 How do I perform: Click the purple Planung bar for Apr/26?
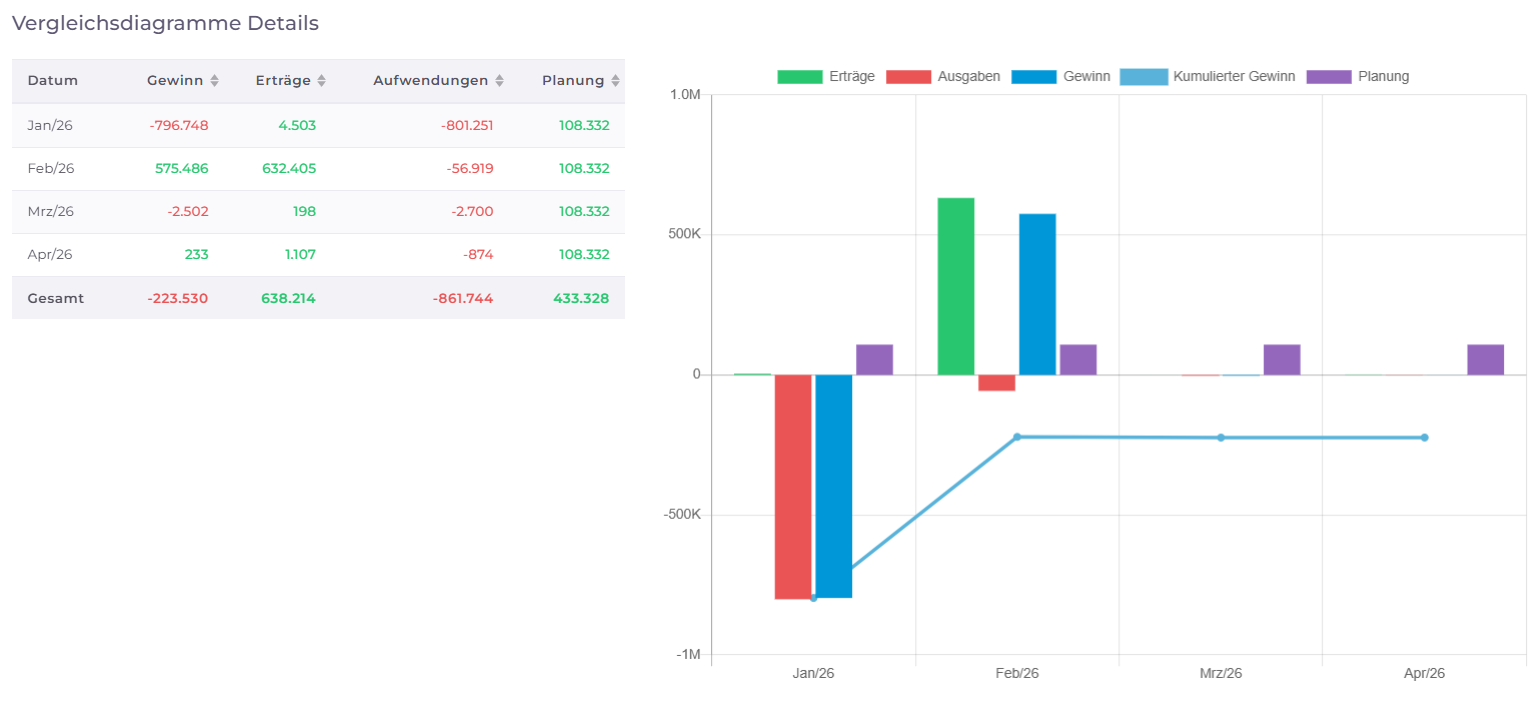tap(1486, 360)
